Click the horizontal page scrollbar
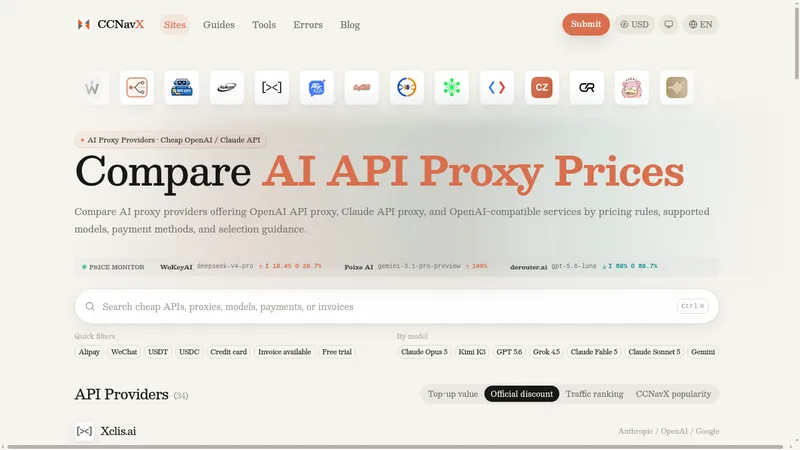Screen dimensions: 800x450 click(395, 447)
